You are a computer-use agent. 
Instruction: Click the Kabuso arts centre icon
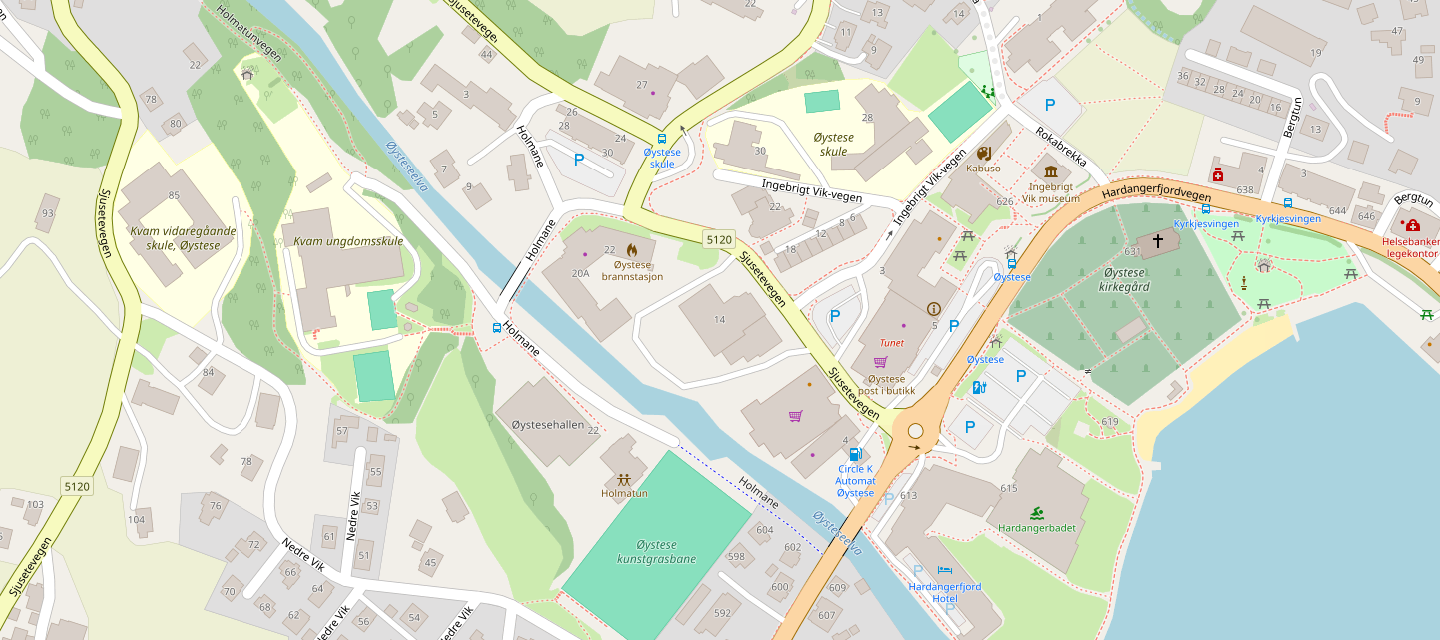[x=984, y=153]
